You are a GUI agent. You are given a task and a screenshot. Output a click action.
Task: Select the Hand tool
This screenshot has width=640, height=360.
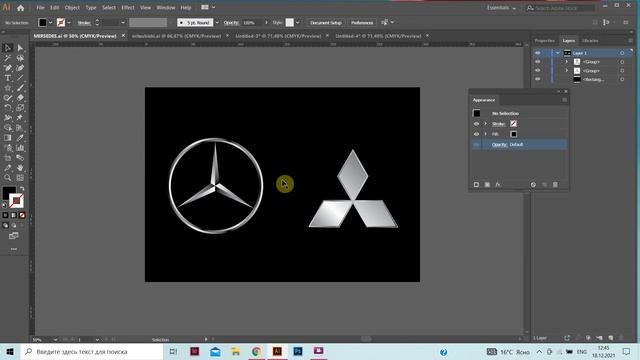(20, 168)
